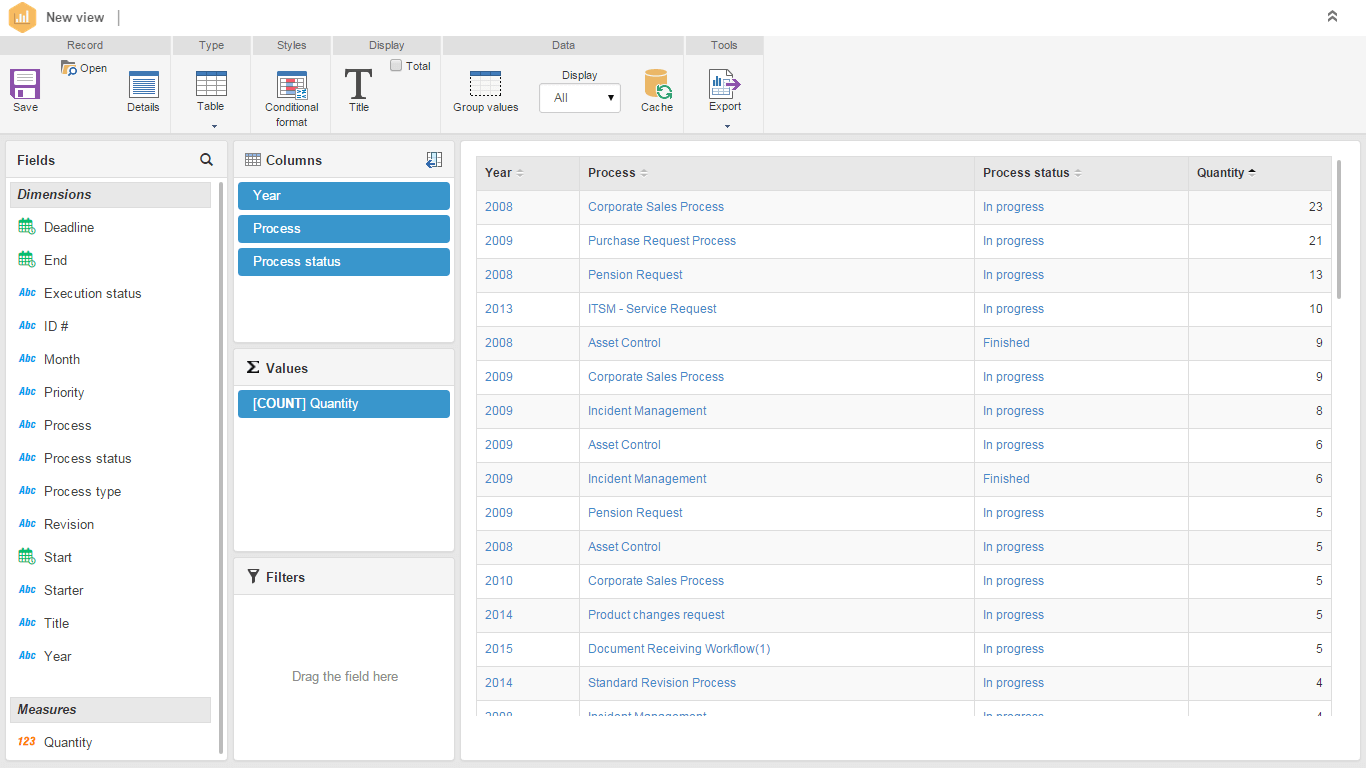The width and height of the screenshot is (1366, 768).
Task: Click the Group values icon
Action: coord(485,84)
